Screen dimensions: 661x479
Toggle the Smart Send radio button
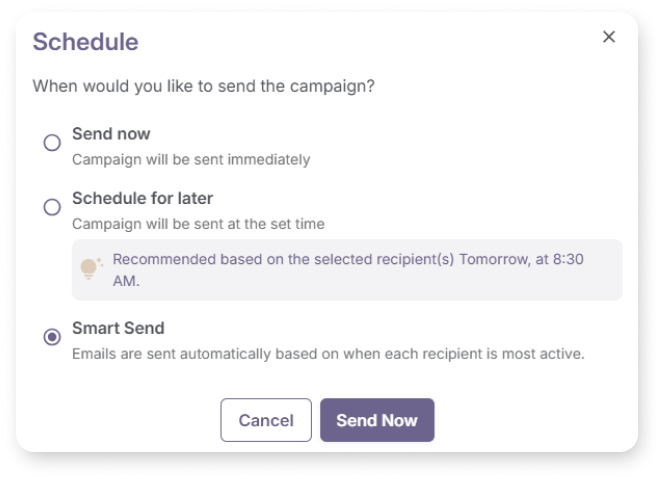[52, 337]
